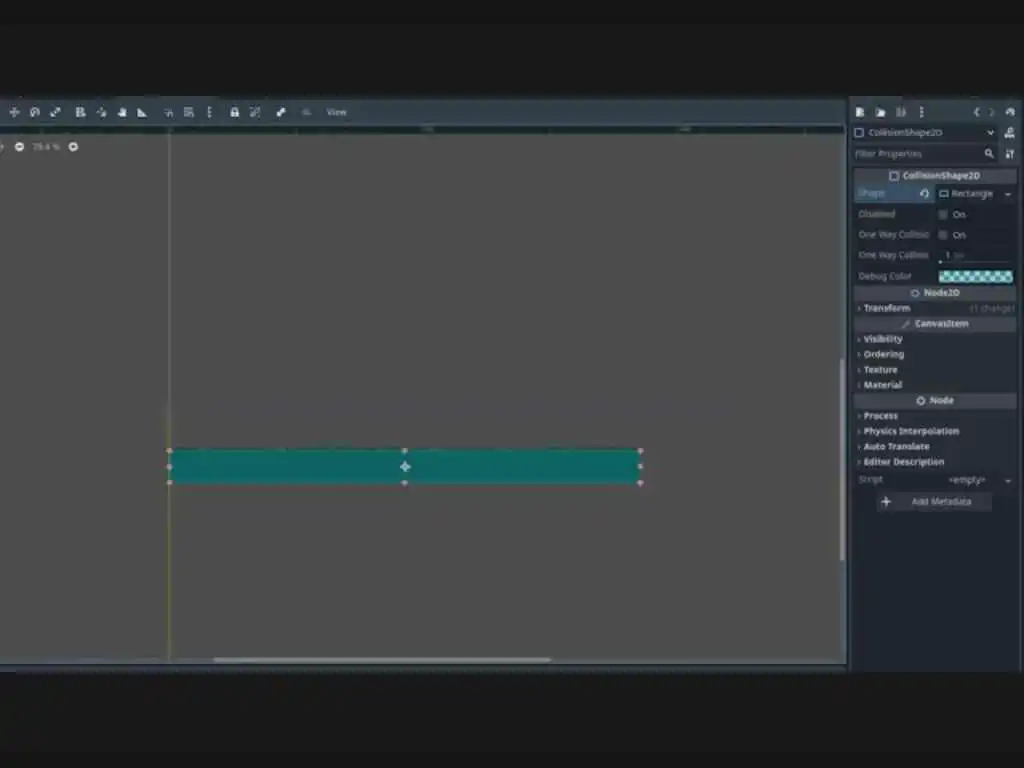Select the Scale mode tool
Image resolution: width=1024 pixels, height=768 pixels.
56,112
